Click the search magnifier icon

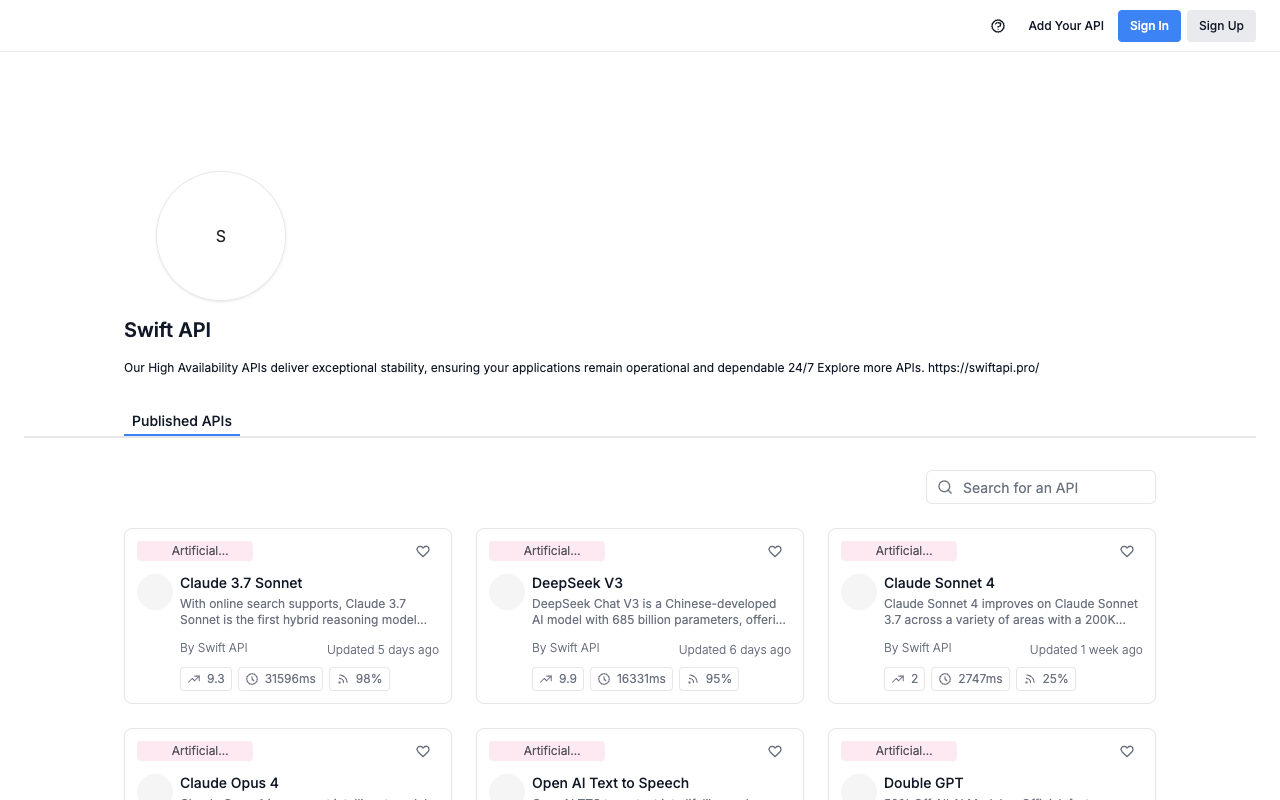(x=945, y=487)
